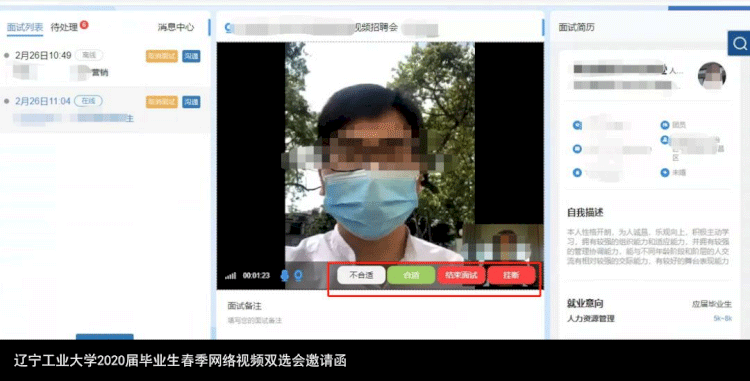The width and height of the screenshot is (750, 381).
Task: Click the search magnifier icon on right edge
Action: pyautogui.click(x=739, y=44)
